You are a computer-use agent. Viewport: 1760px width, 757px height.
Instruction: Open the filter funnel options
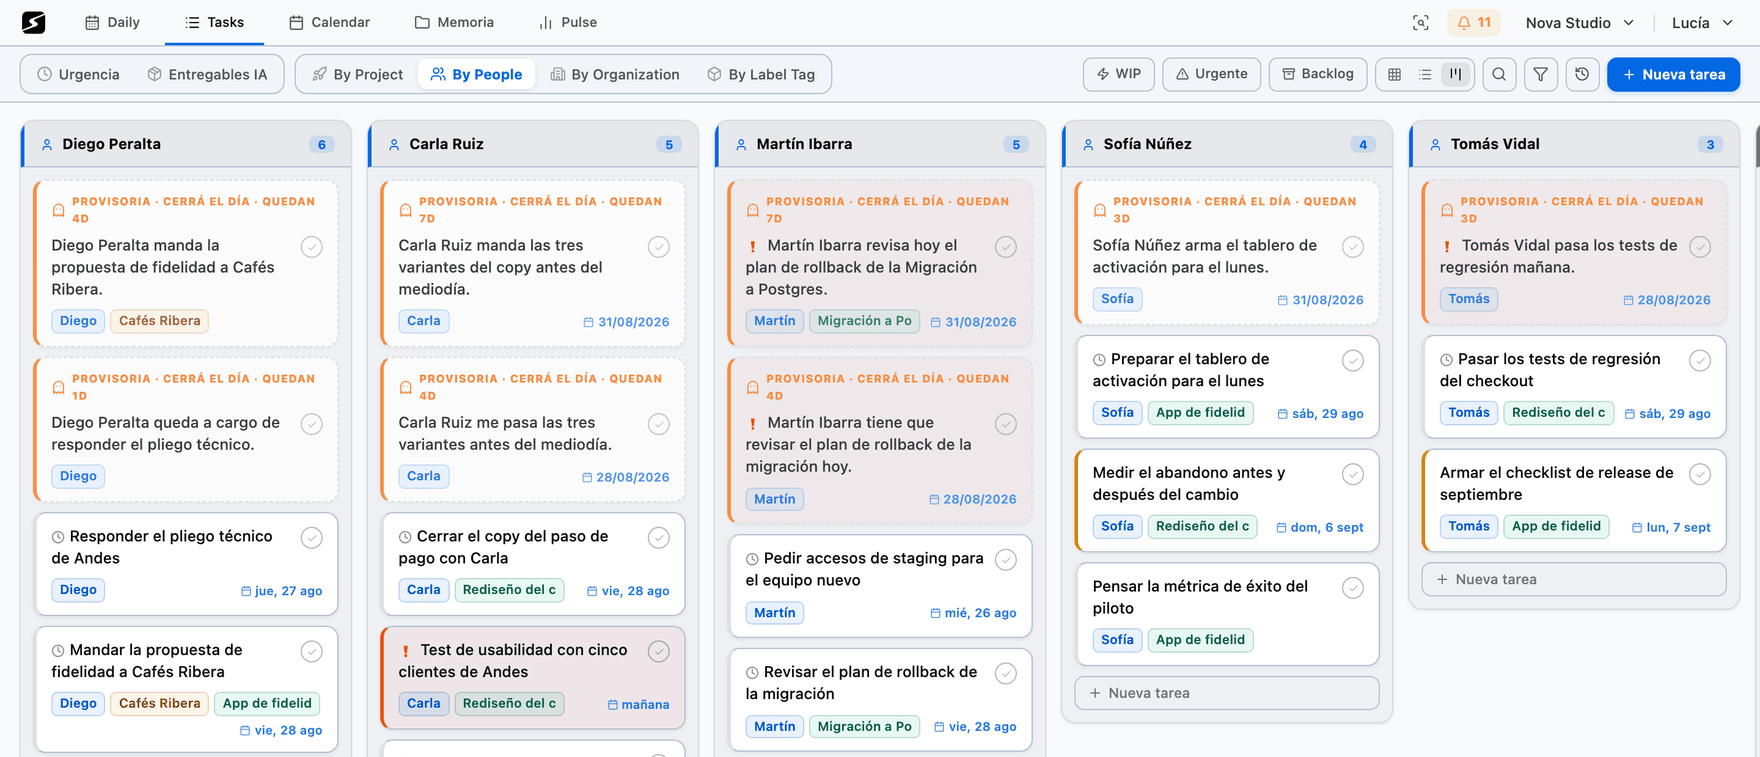pos(1541,74)
